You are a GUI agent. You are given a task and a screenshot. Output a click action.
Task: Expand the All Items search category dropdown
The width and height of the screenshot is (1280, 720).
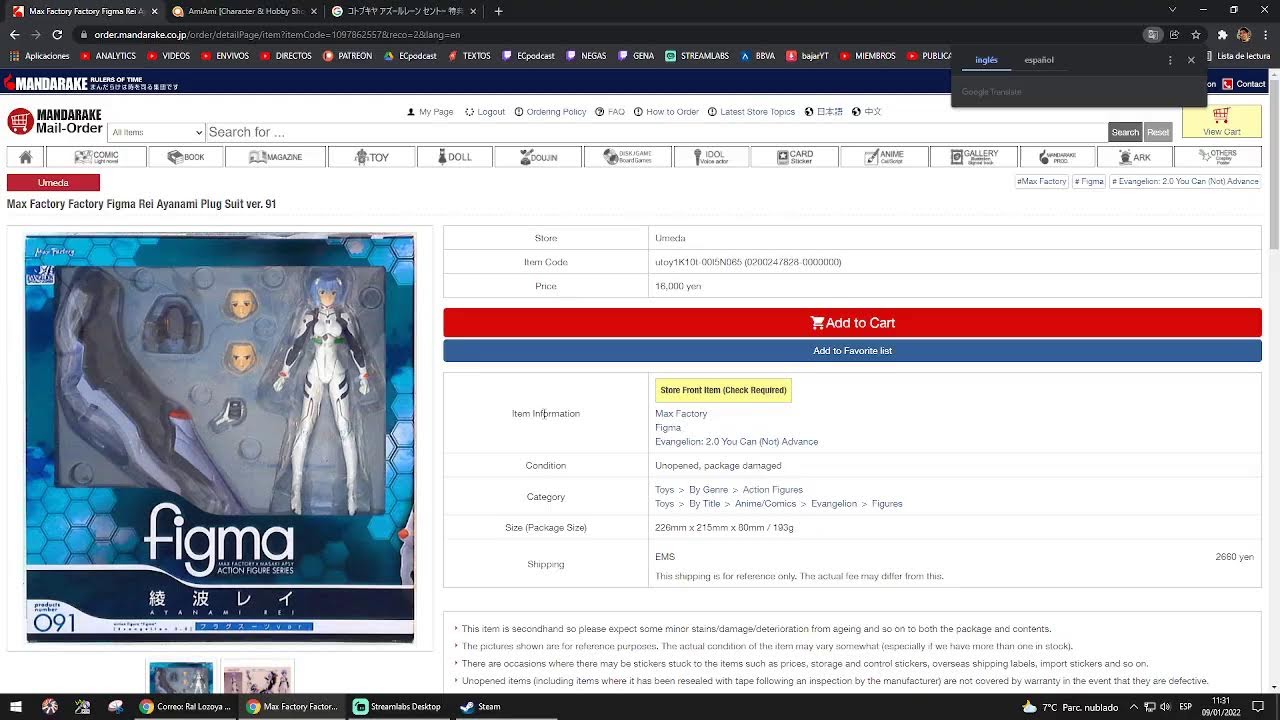(156, 132)
